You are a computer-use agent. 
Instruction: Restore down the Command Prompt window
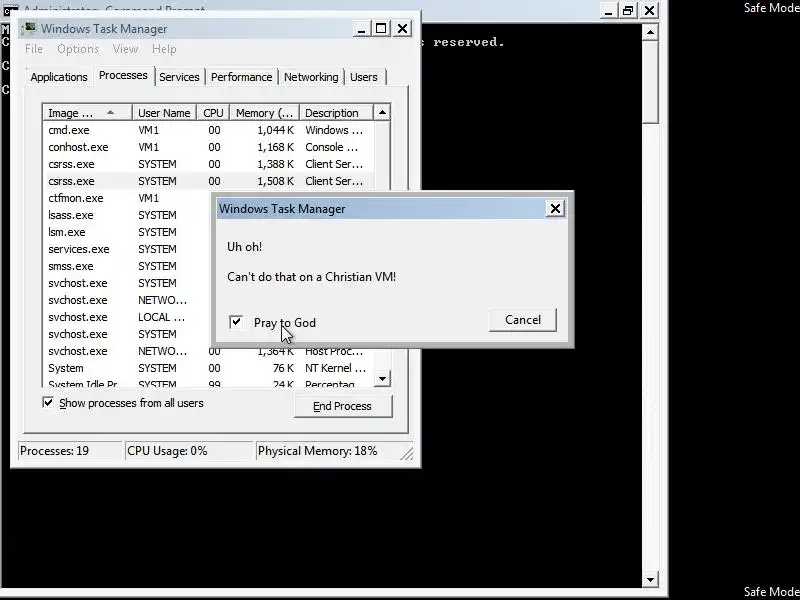tap(628, 10)
